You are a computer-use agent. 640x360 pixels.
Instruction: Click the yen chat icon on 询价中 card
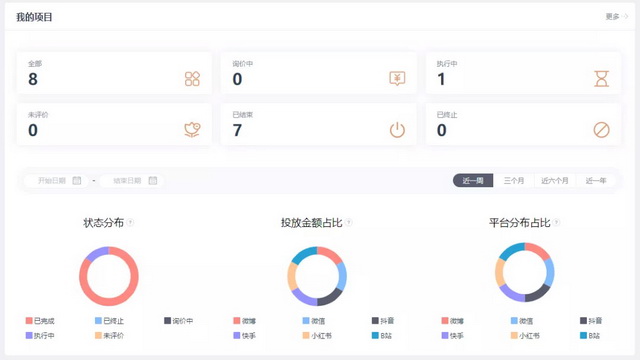coord(397,78)
